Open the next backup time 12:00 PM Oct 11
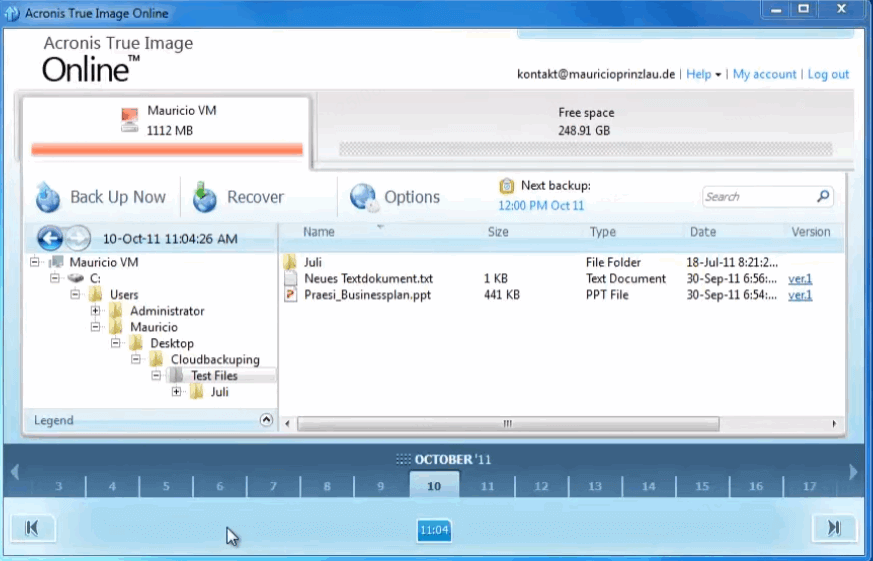Screen dimensions: 873x561 (541, 205)
